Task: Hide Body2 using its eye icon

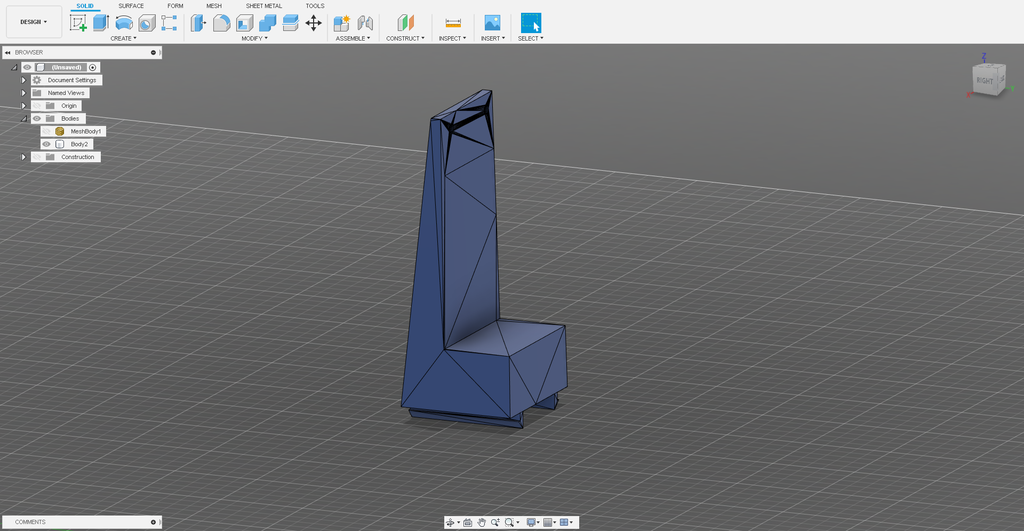Action: pos(46,144)
